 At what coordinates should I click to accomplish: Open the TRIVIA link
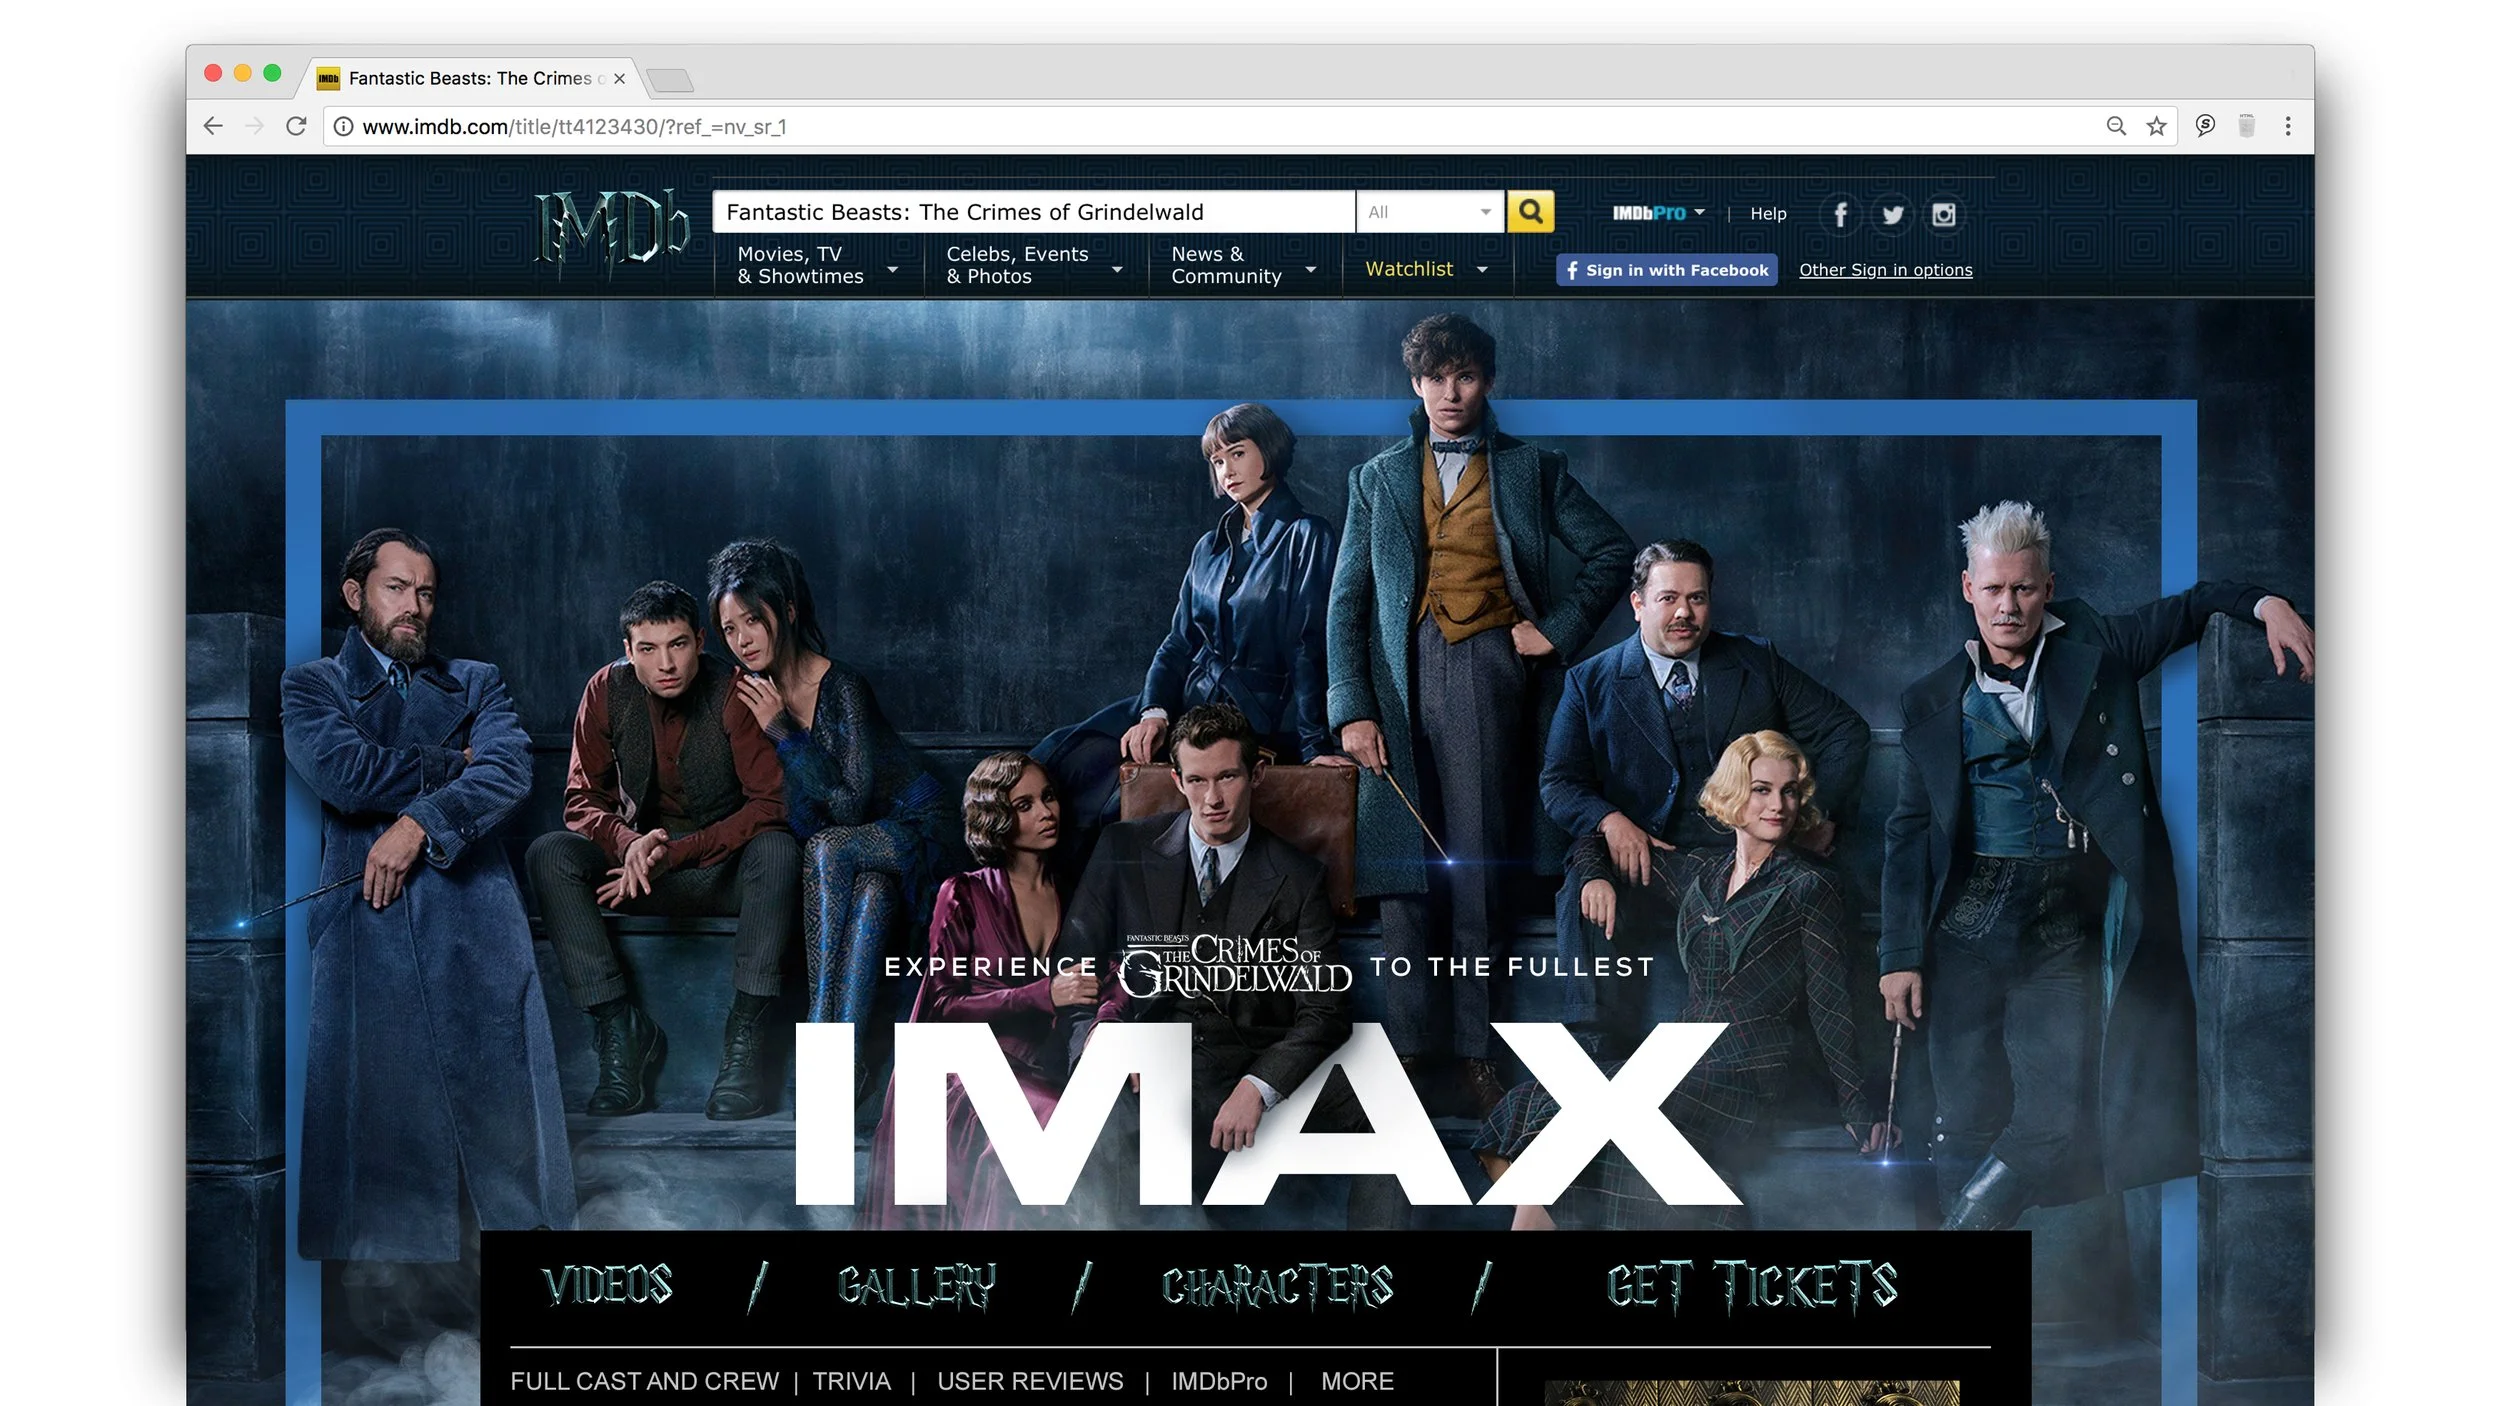(851, 1381)
